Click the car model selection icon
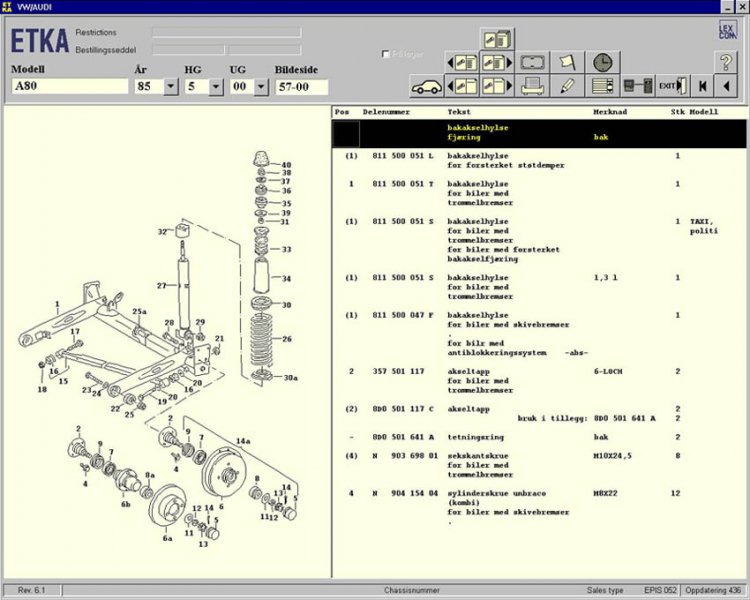Screen dimensions: 750x600 [427, 86]
